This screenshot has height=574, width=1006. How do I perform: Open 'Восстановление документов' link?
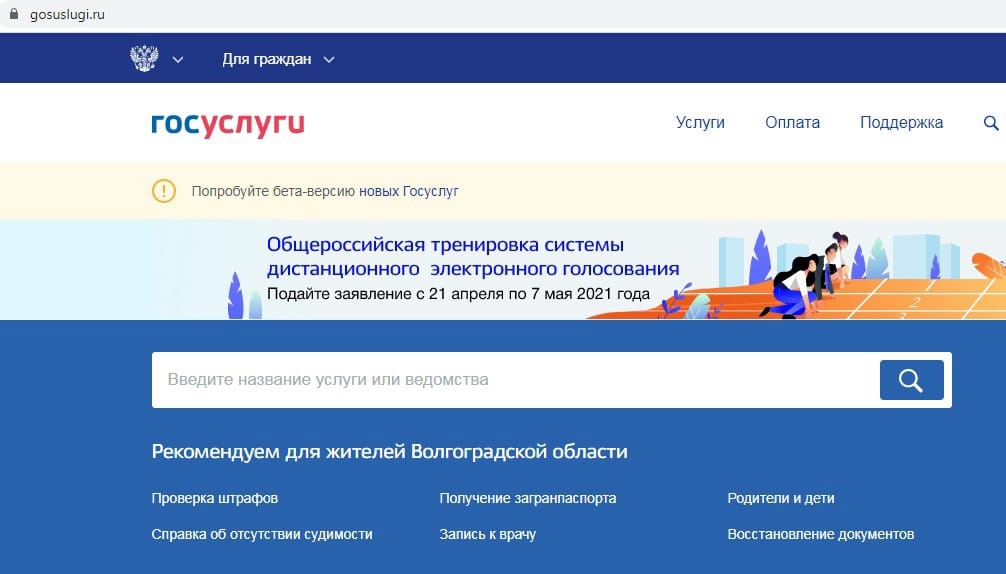tap(821, 534)
